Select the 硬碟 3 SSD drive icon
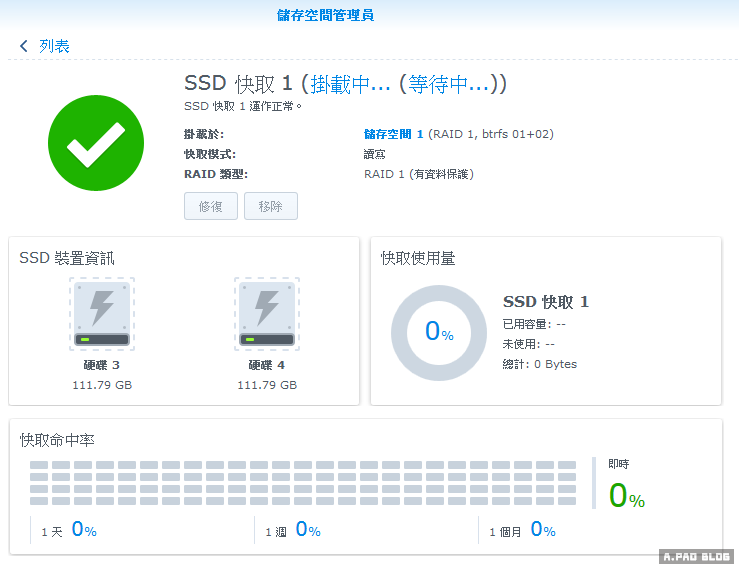The image size is (739, 569). pos(102,314)
